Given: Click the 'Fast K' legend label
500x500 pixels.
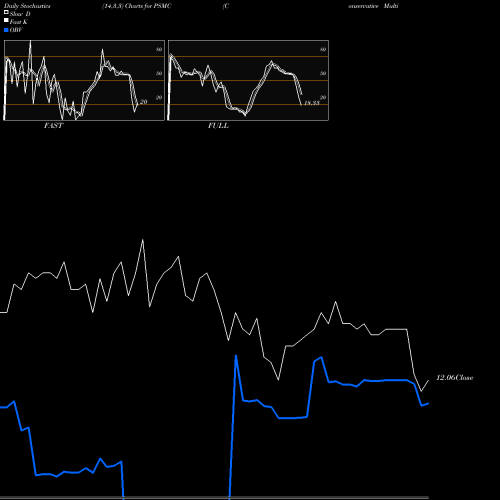Looking at the screenshot, I should pyautogui.click(x=19, y=22).
